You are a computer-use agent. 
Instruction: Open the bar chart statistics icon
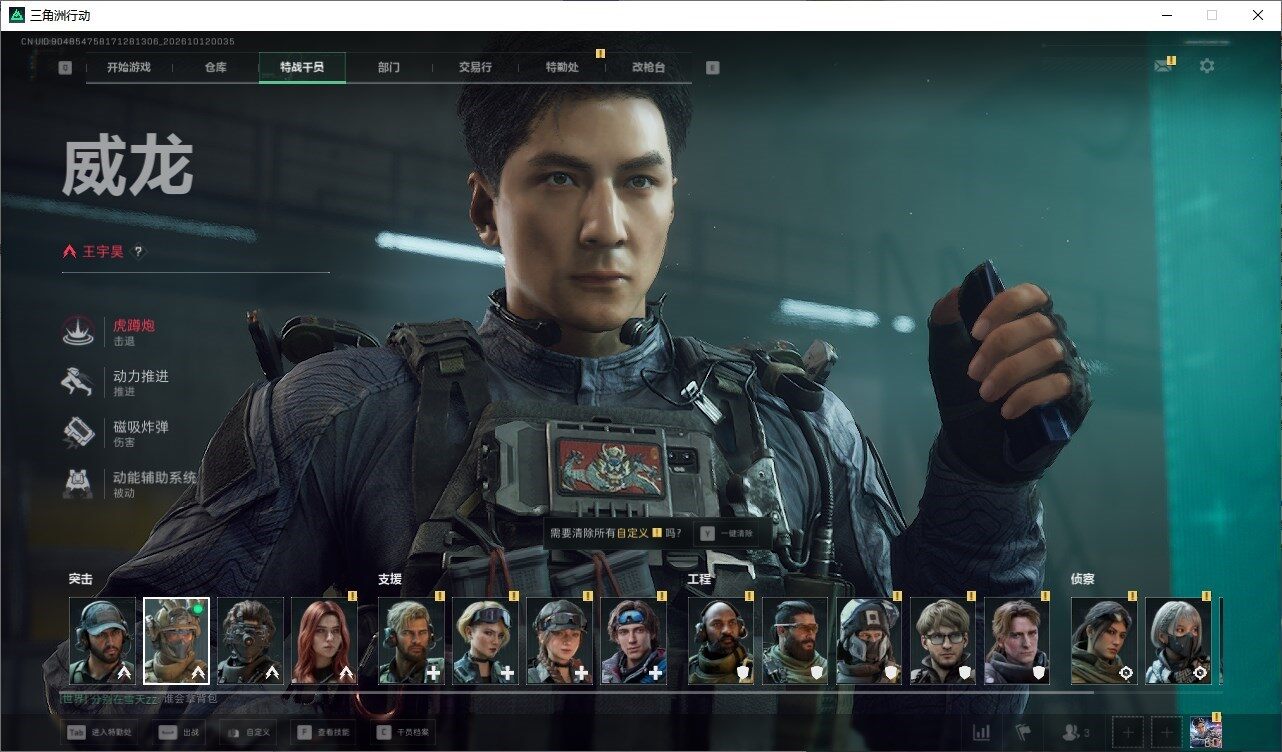click(982, 733)
